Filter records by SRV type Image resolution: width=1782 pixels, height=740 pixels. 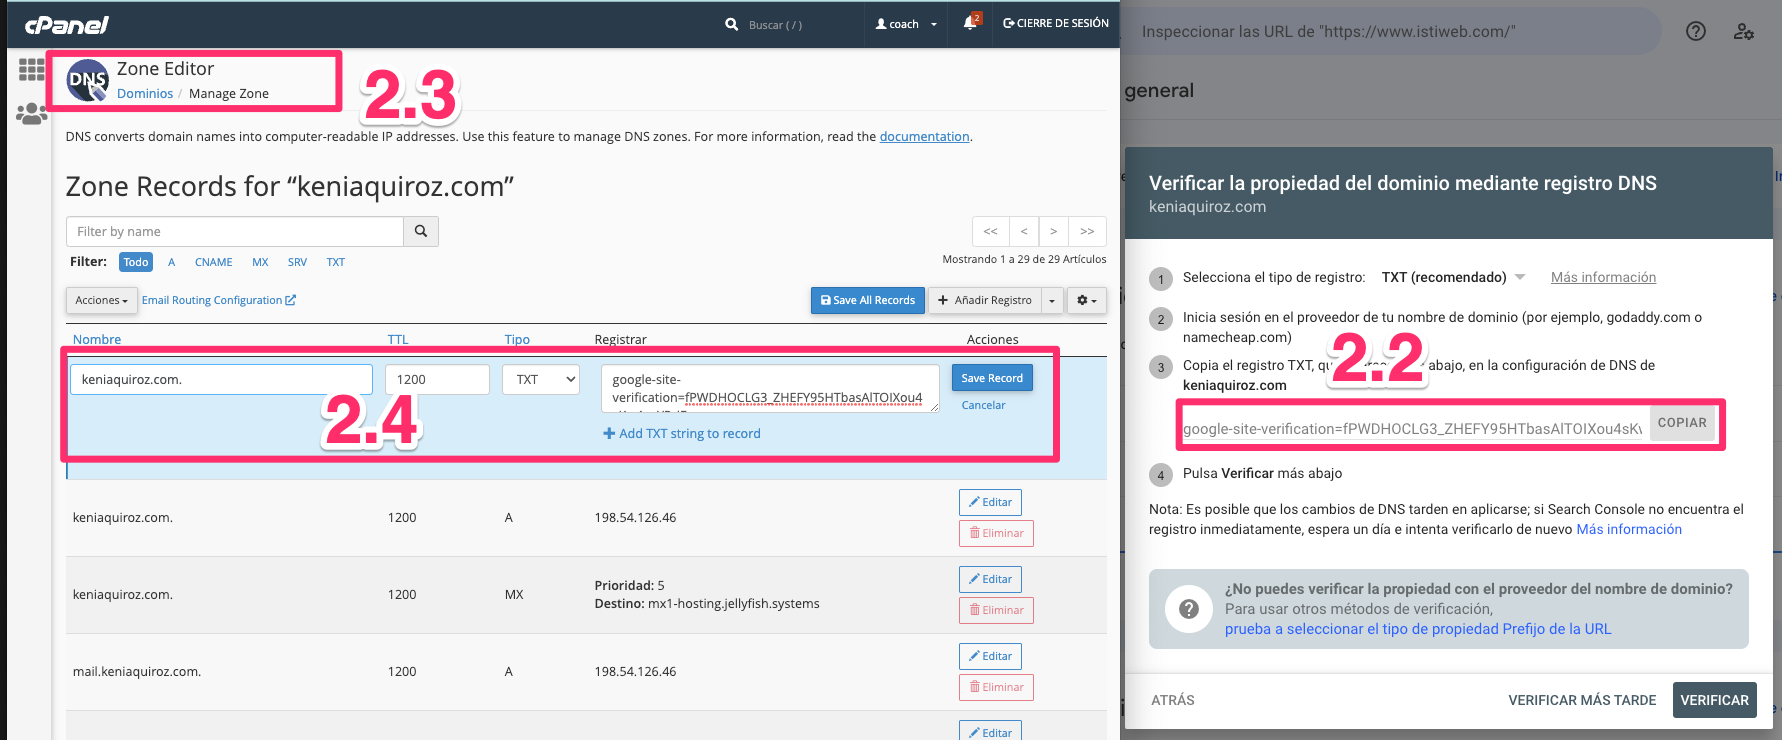(297, 262)
